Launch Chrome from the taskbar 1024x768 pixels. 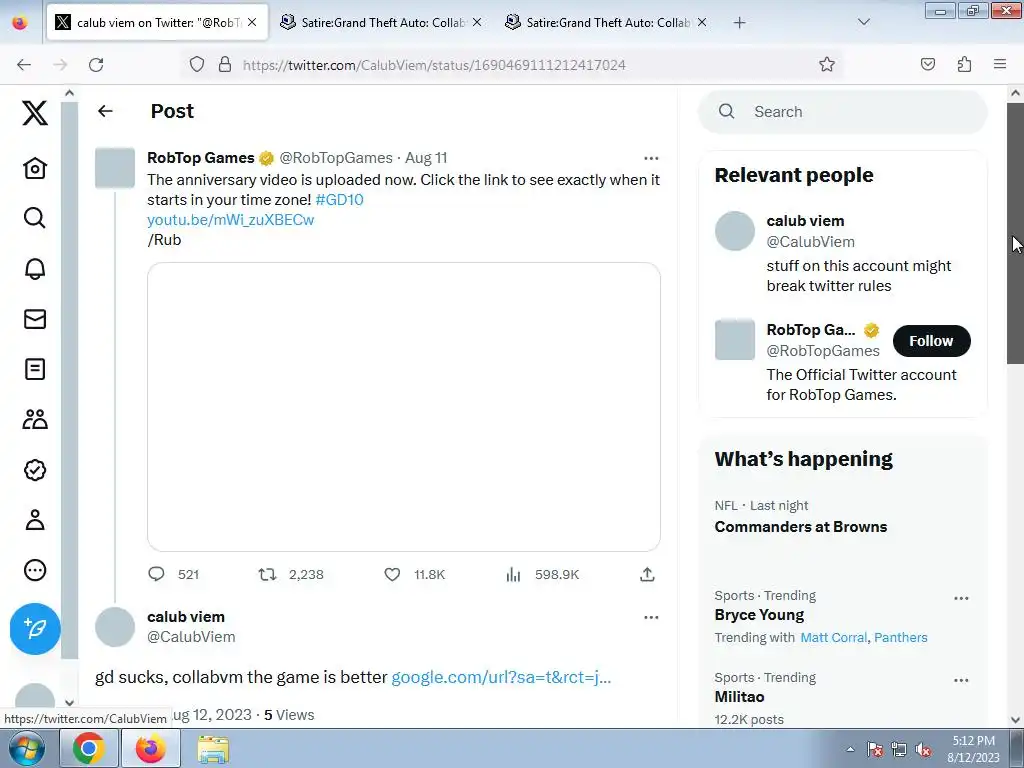point(89,749)
